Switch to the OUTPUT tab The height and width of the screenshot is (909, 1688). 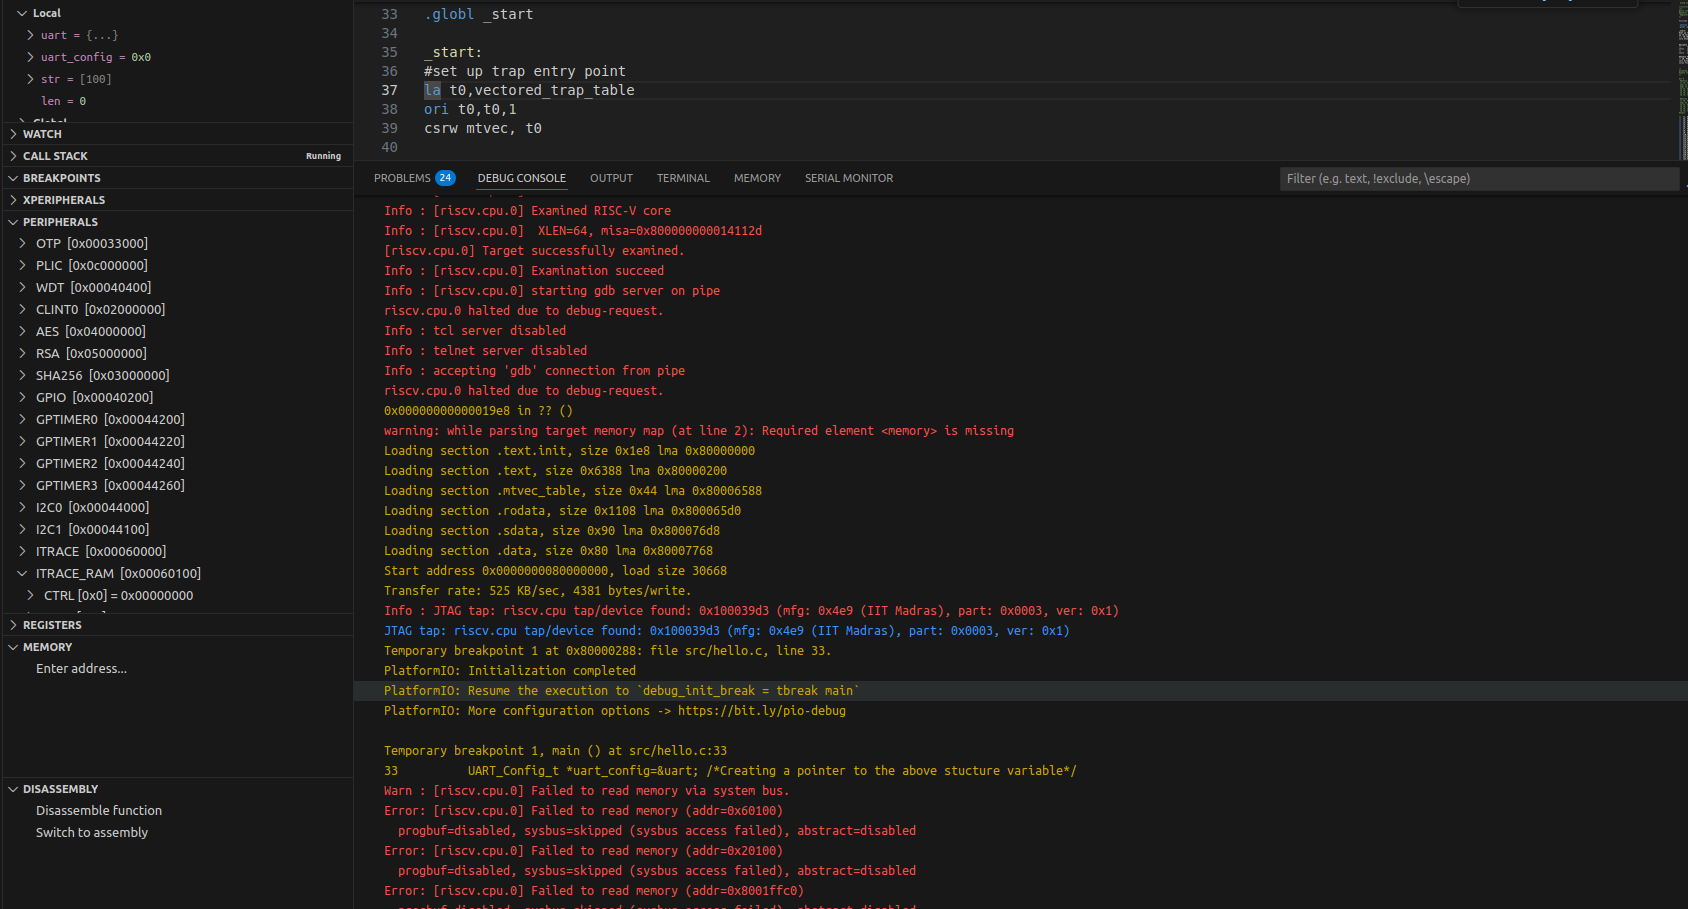pyautogui.click(x=611, y=178)
